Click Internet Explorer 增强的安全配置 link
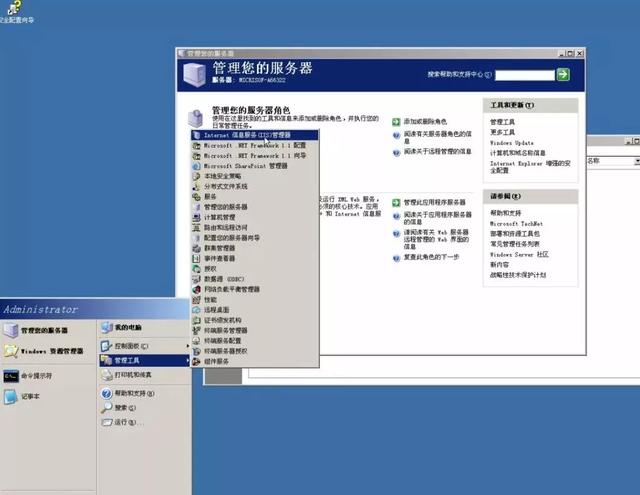This screenshot has height=495, width=640. pos(530,166)
